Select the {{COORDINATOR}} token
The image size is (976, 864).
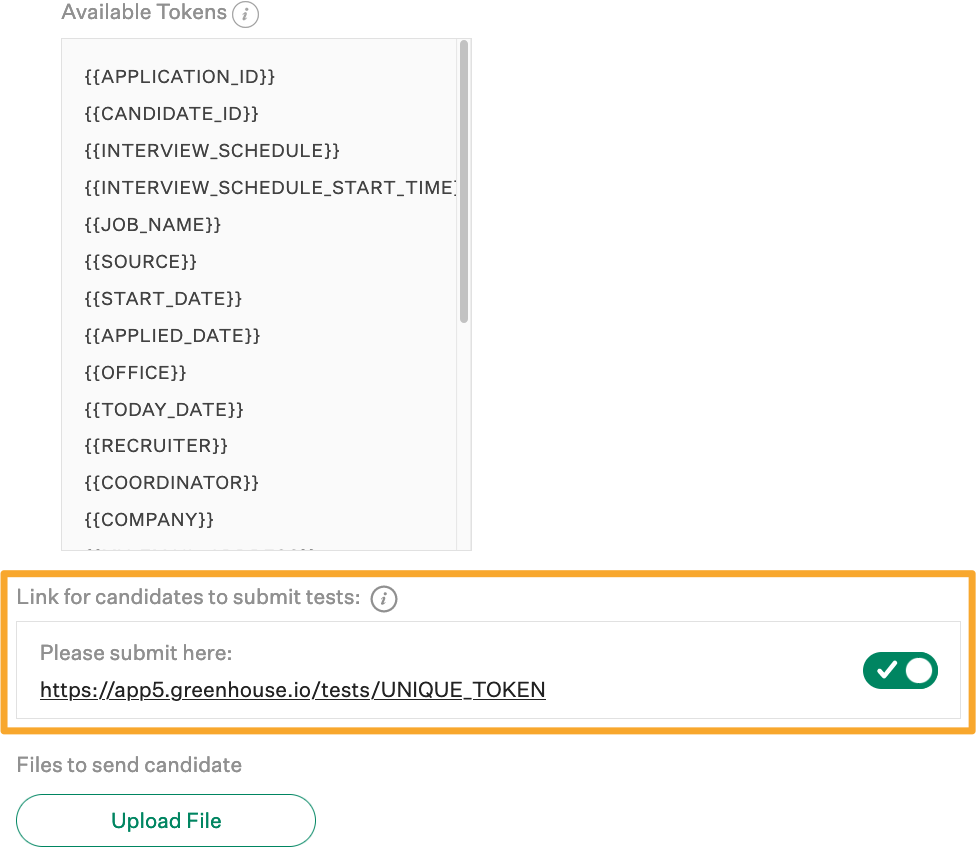171,482
